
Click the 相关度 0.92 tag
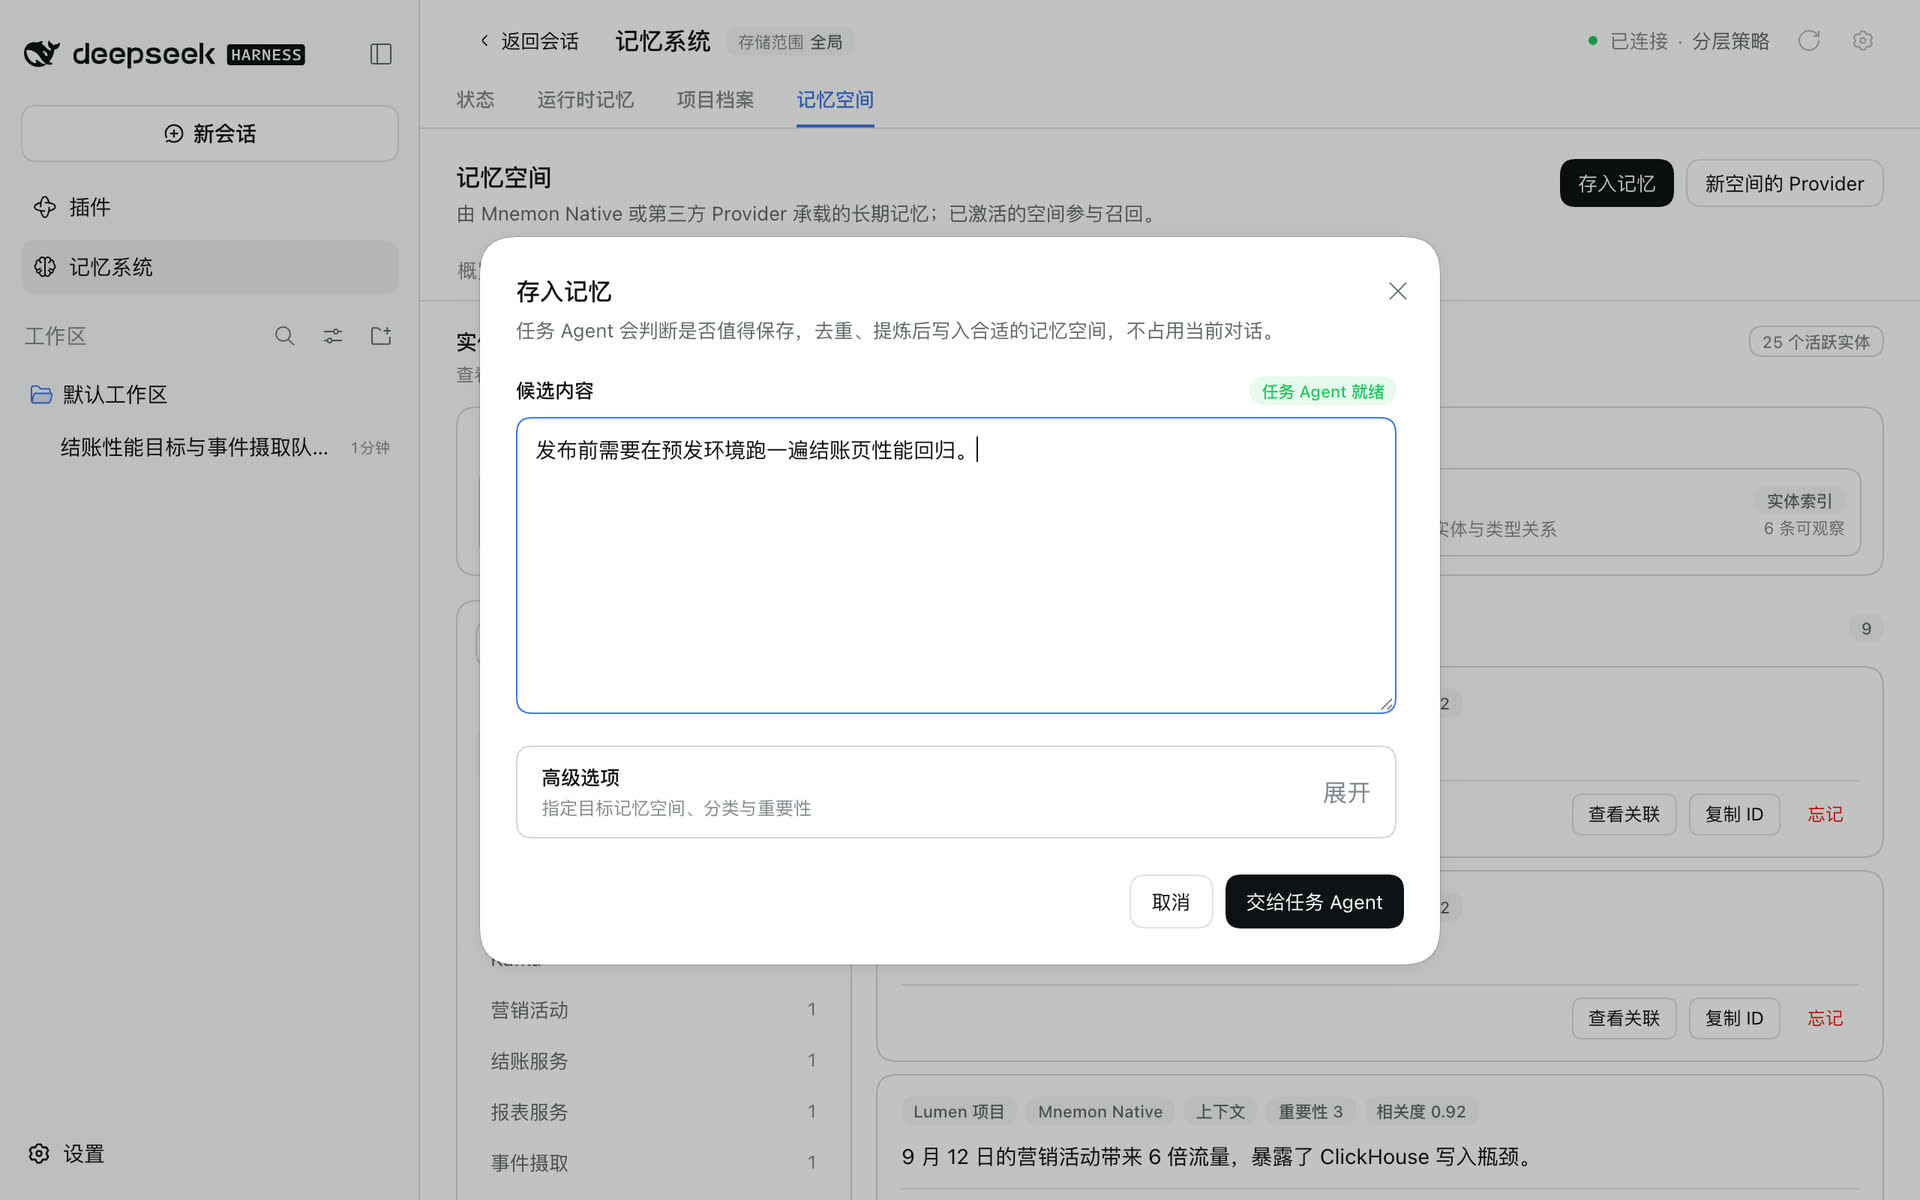point(1420,1111)
